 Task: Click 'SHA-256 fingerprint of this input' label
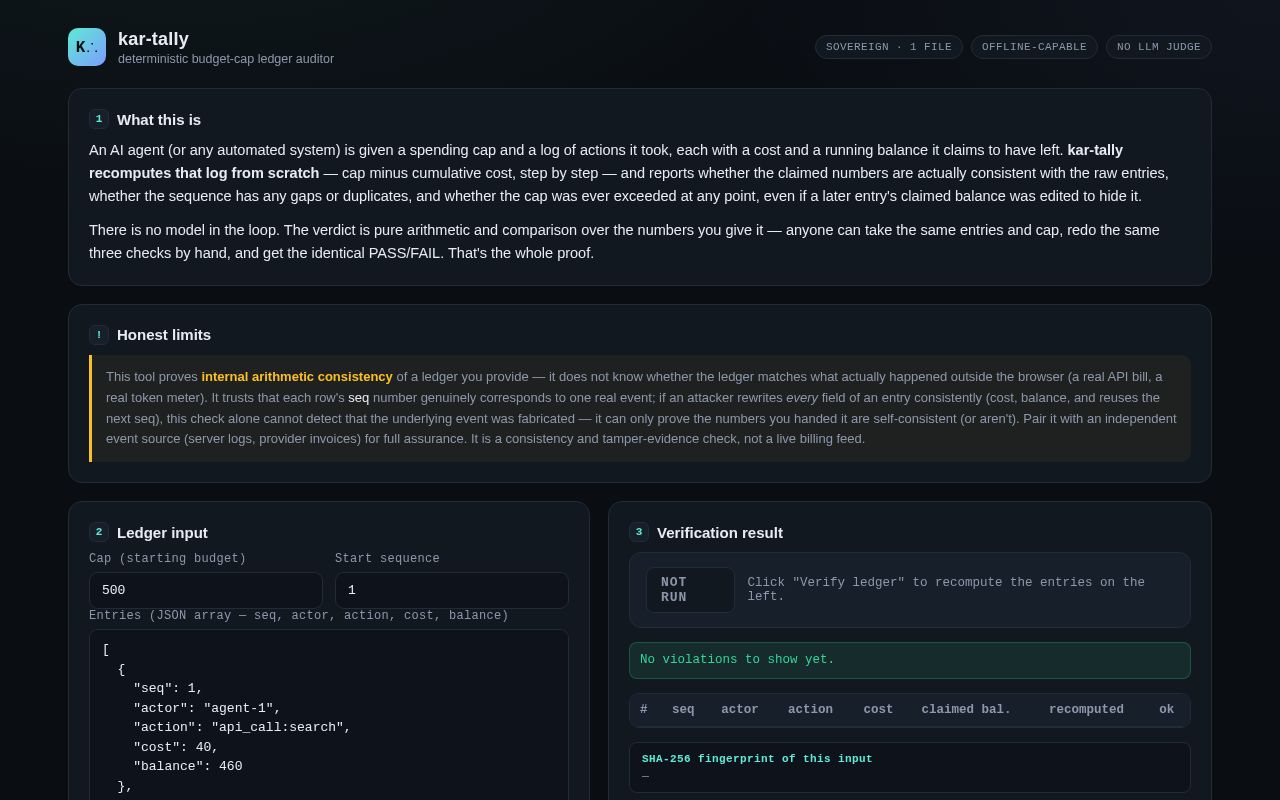click(x=757, y=759)
